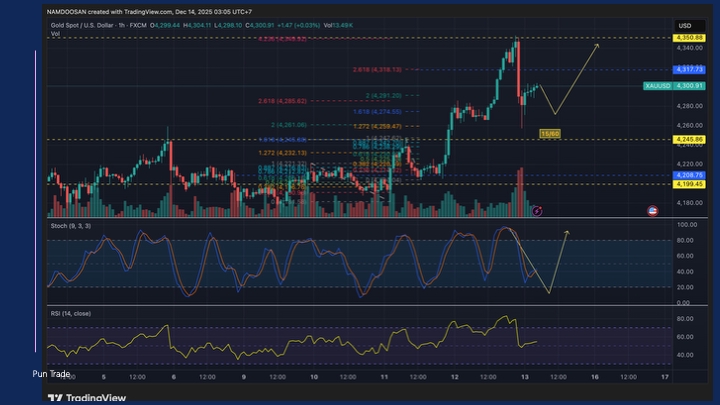Viewport: 720px width, 405px height.
Task: Click the yellow 15/60 label on chart
Action: pyautogui.click(x=549, y=133)
